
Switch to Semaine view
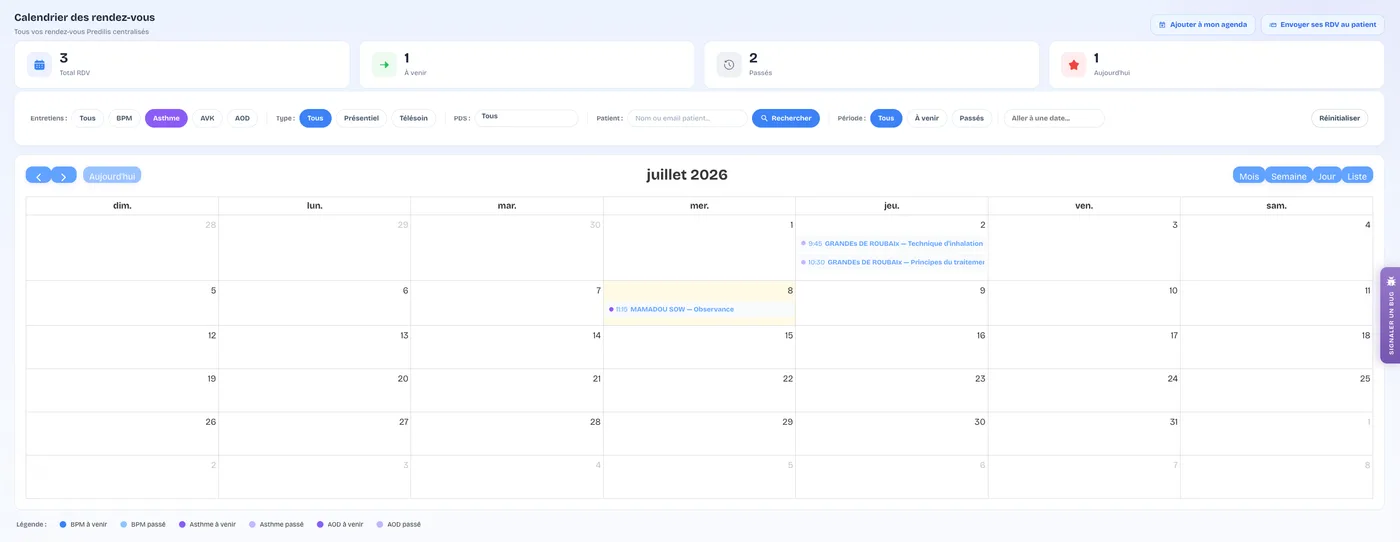pyautogui.click(x=1288, y=175)
